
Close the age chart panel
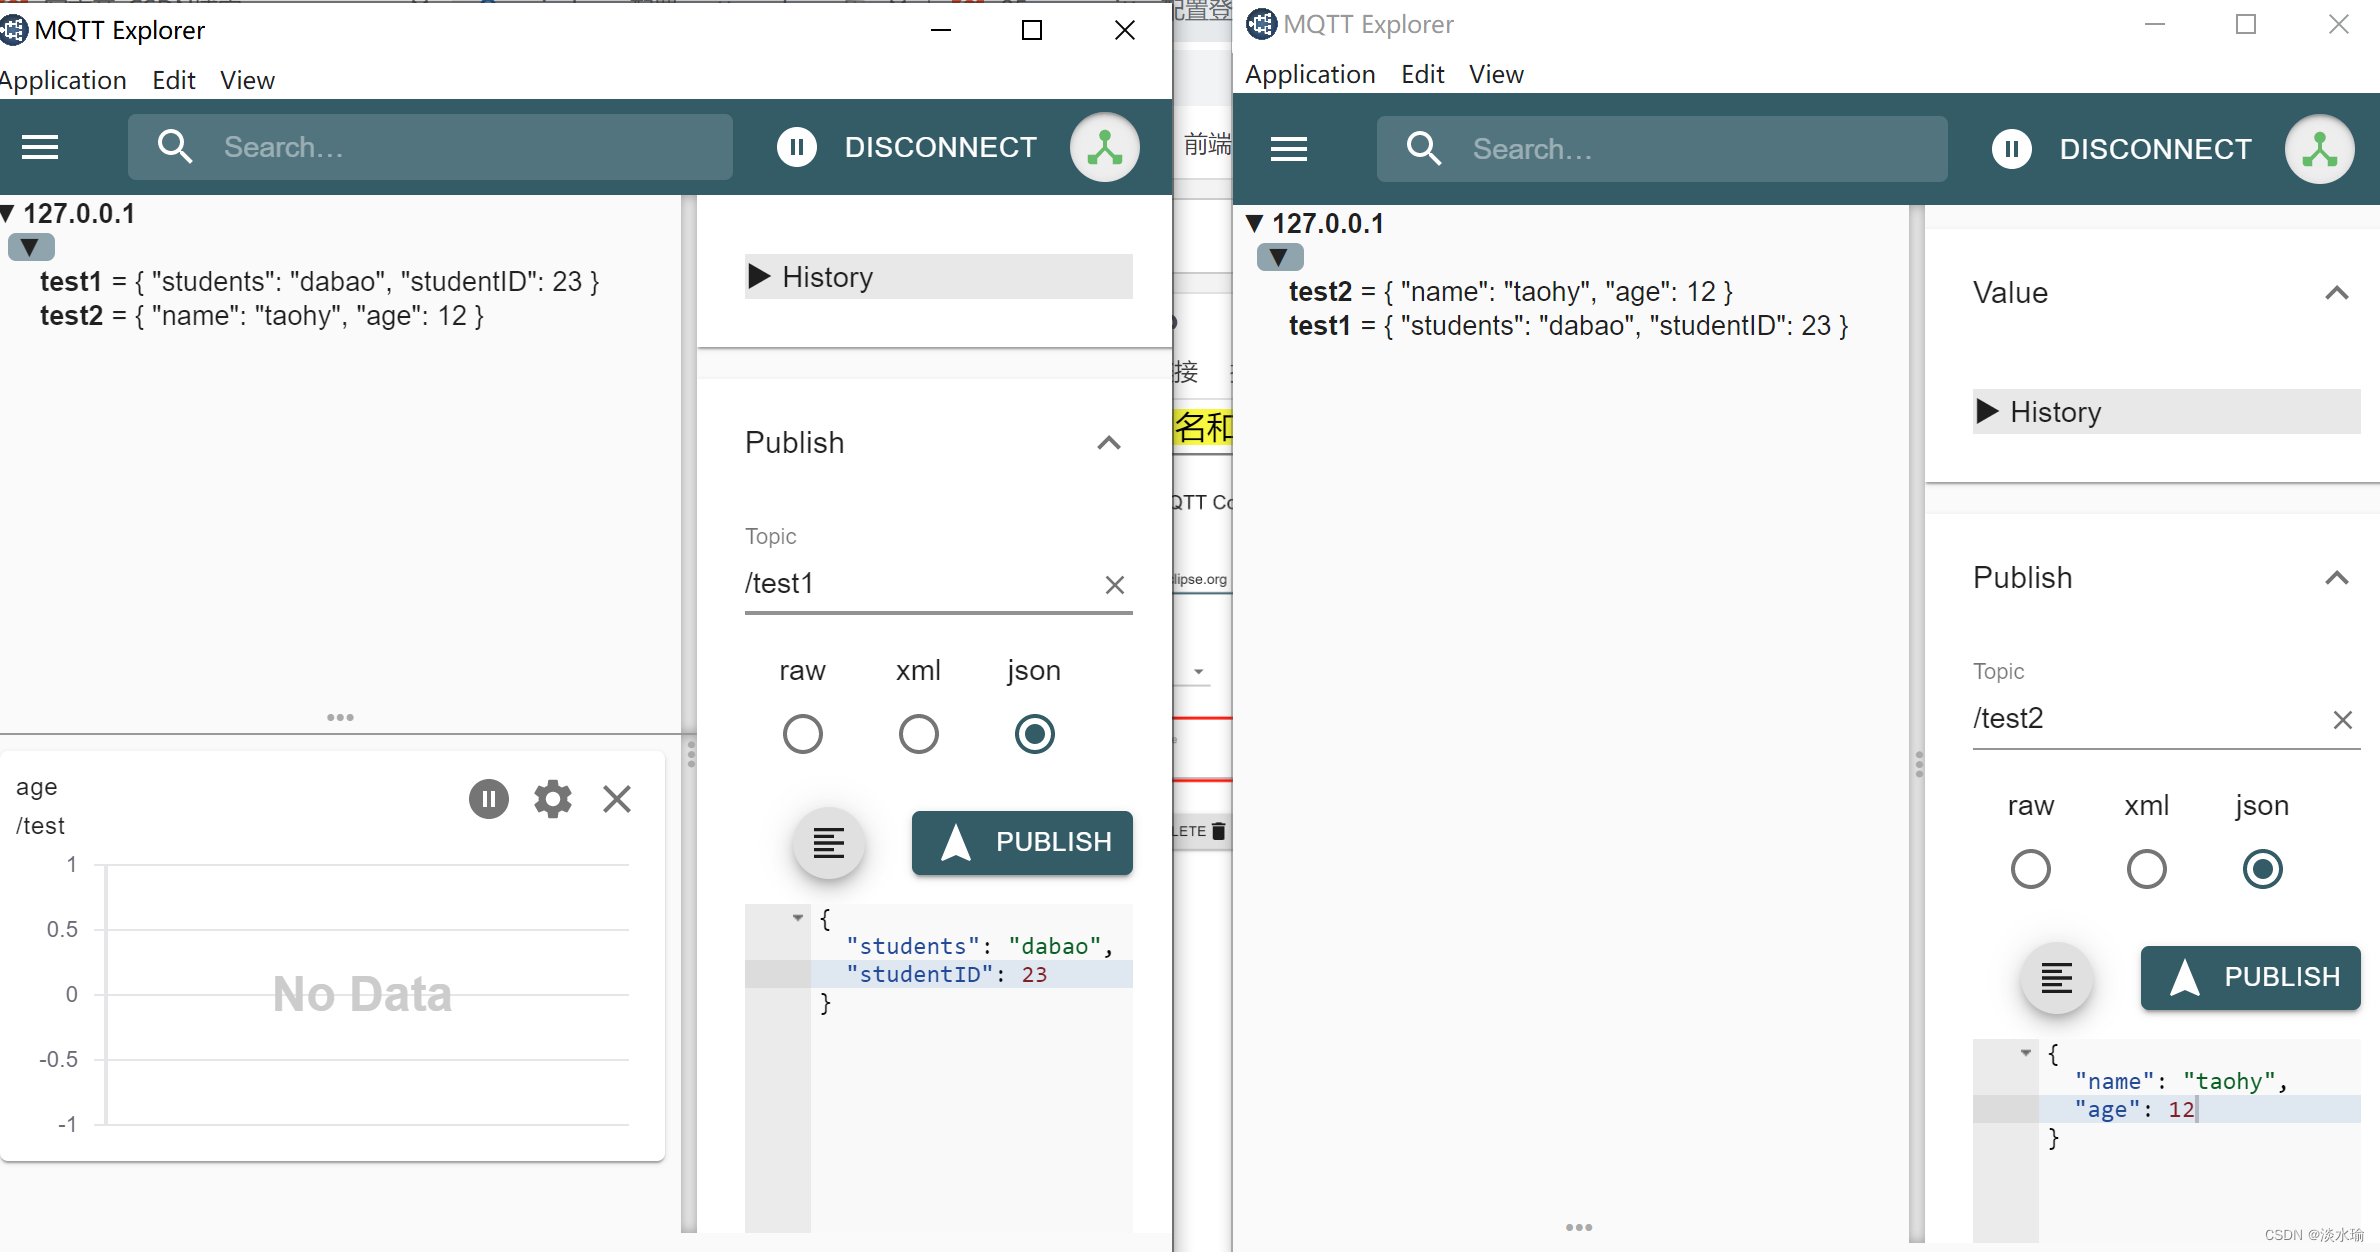click(x=617, y=799)
